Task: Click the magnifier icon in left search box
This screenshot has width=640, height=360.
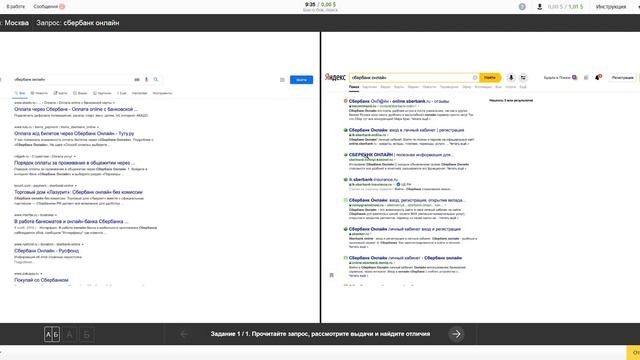Action: coord(156,80)
